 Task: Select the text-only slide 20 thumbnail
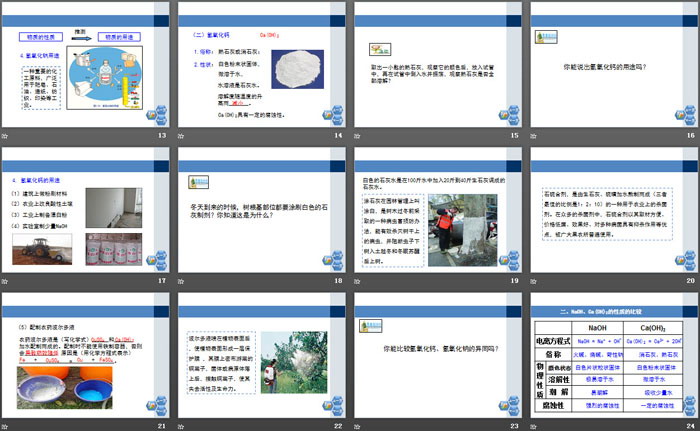click(612, 208)
